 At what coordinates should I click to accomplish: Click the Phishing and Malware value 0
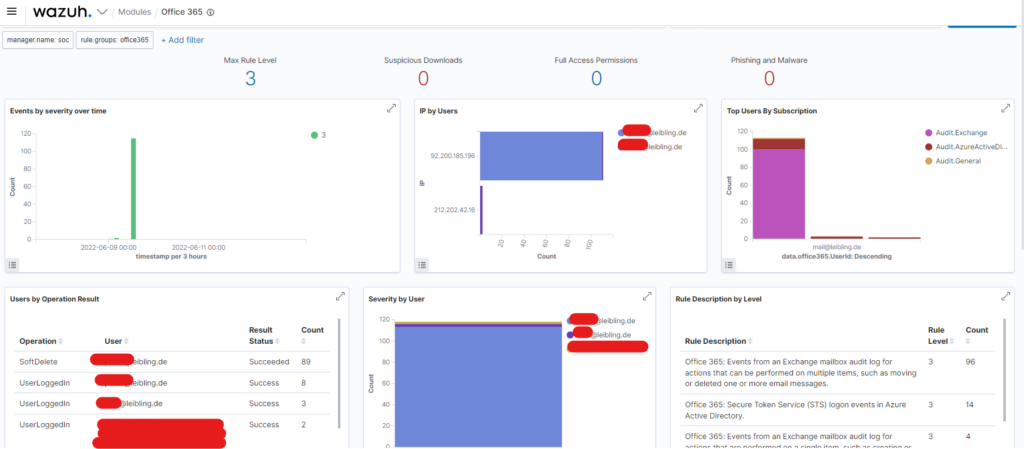click(x=769, y=79)
